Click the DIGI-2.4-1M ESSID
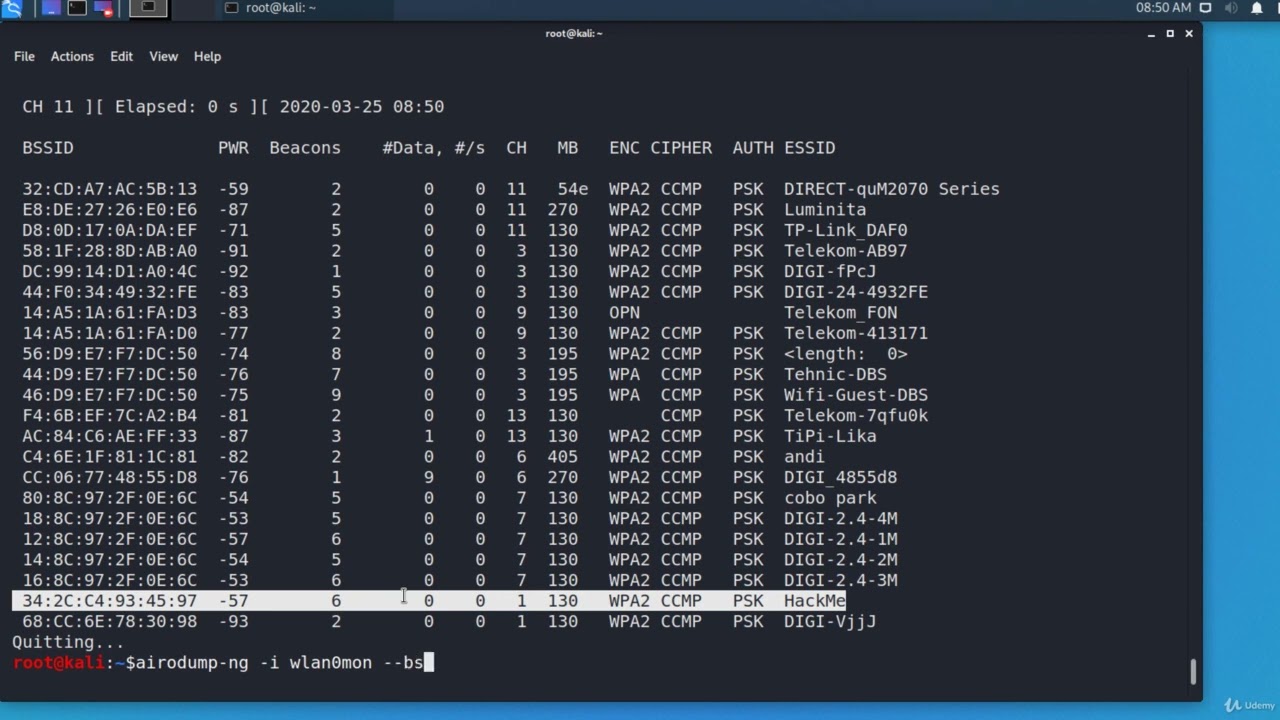Screen dimensions: 1280x720 840,539
